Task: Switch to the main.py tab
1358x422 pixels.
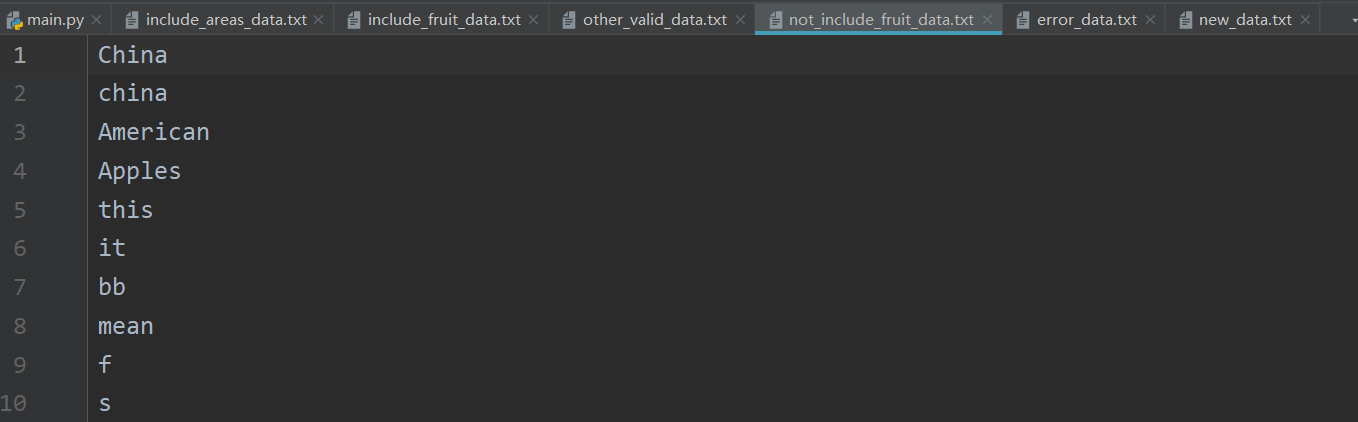Action: (56, 19)
